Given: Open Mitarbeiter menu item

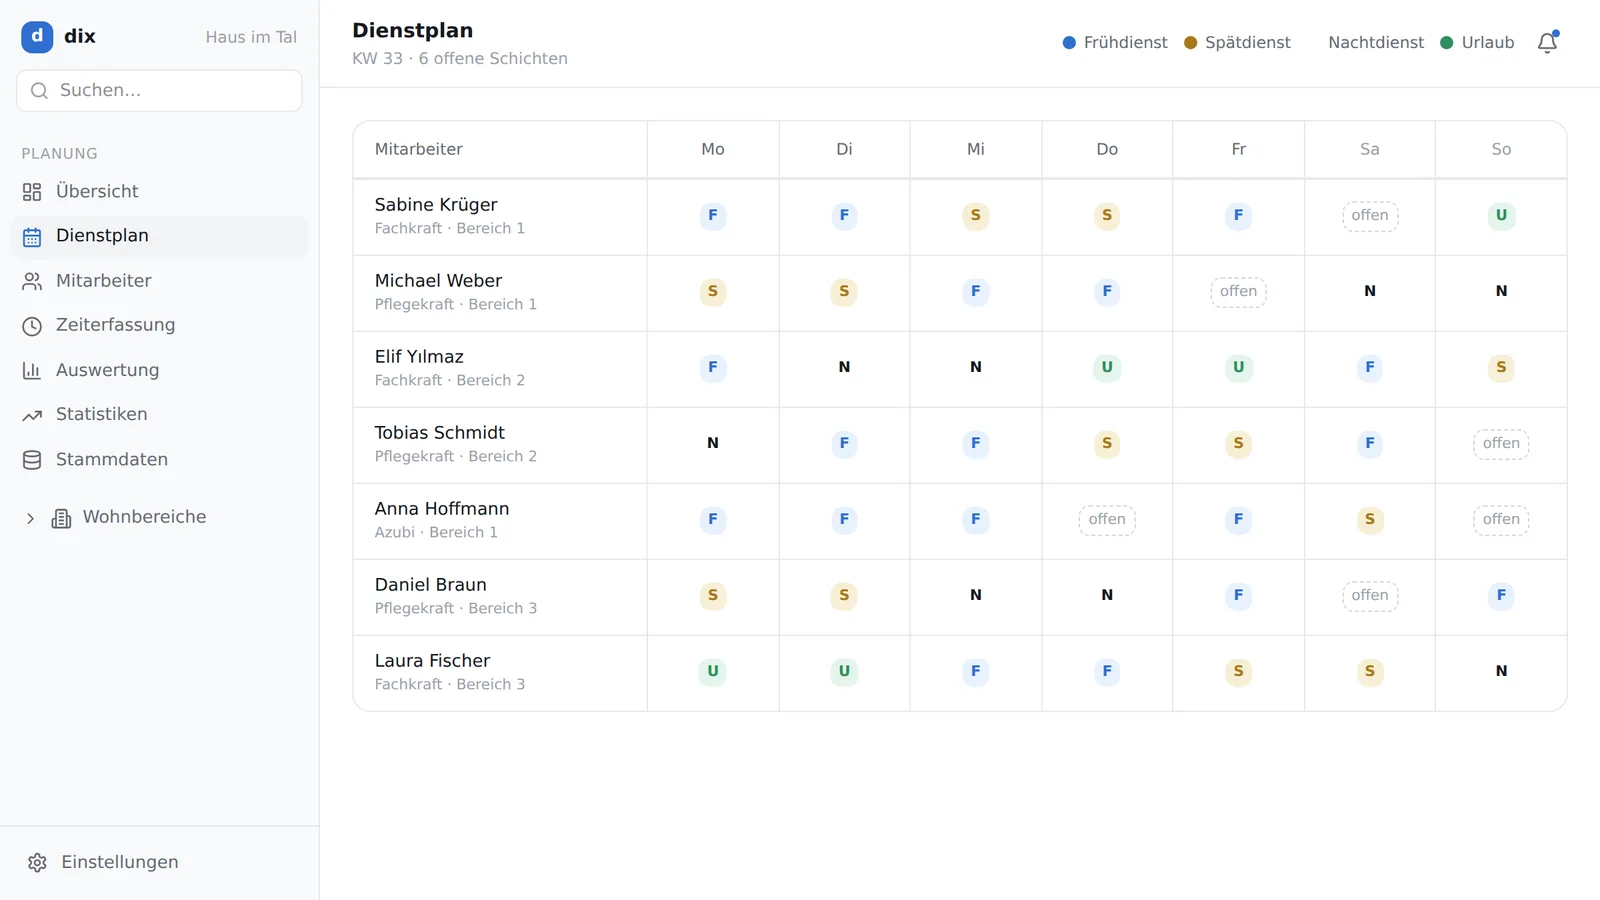Looking at the screenshot, I should tap(160, 281).
